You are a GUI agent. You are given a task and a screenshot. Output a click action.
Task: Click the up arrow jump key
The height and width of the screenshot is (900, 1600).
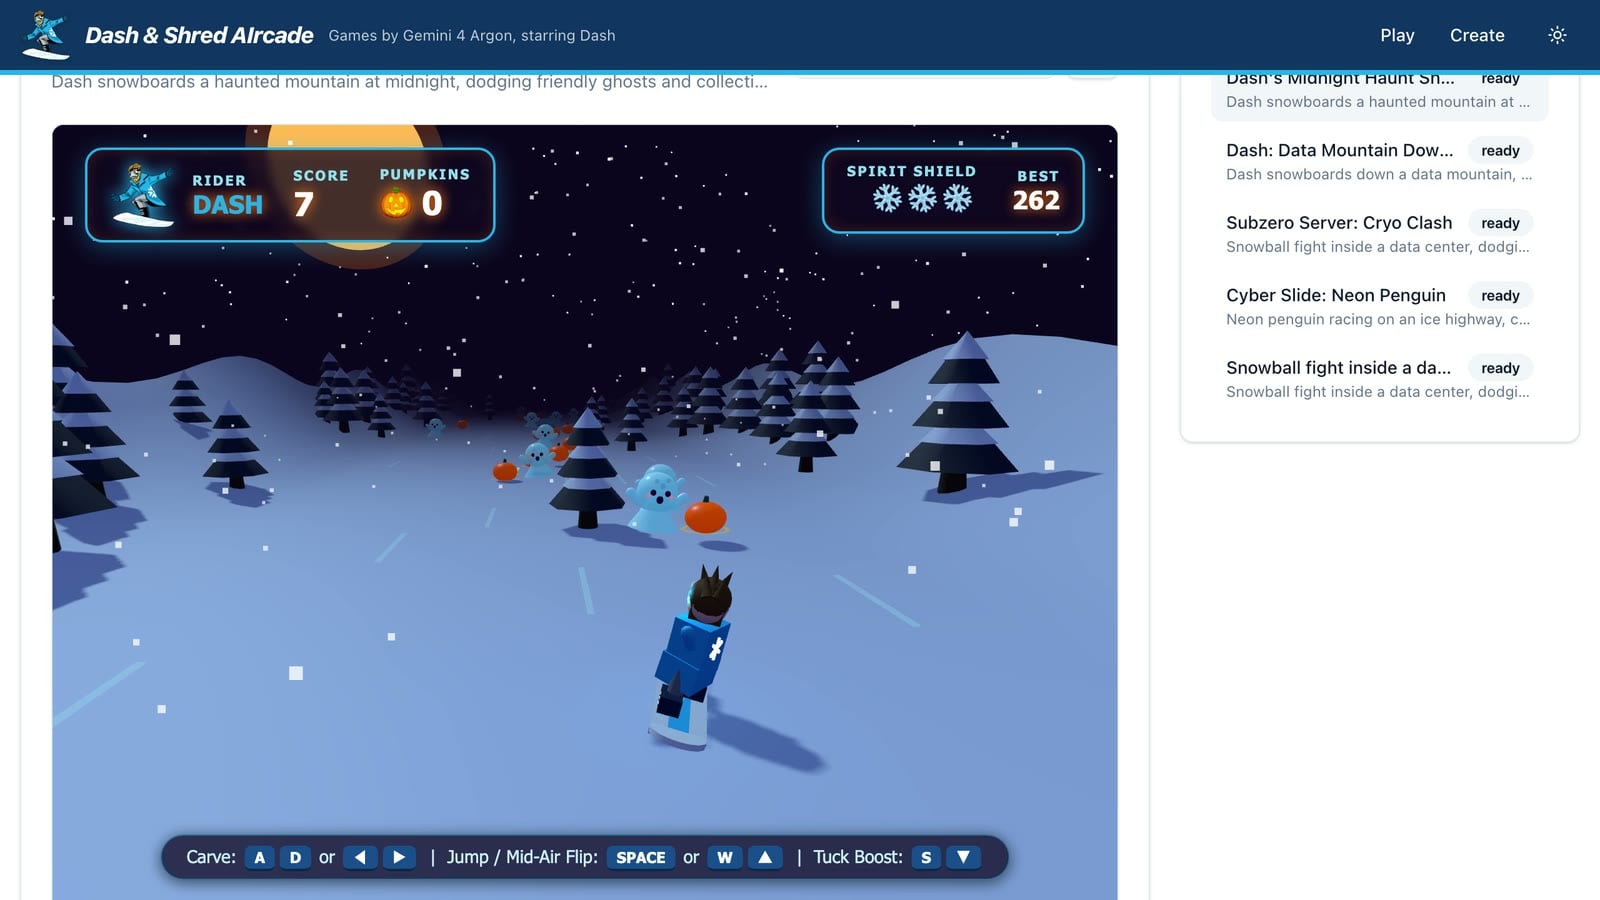pos(765,857)
